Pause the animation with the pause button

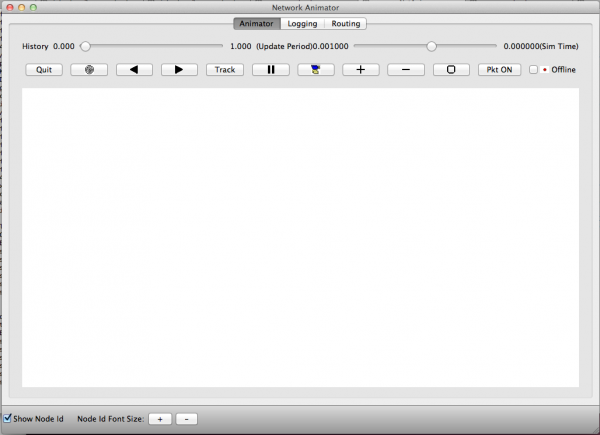click(x=270, y=70)
